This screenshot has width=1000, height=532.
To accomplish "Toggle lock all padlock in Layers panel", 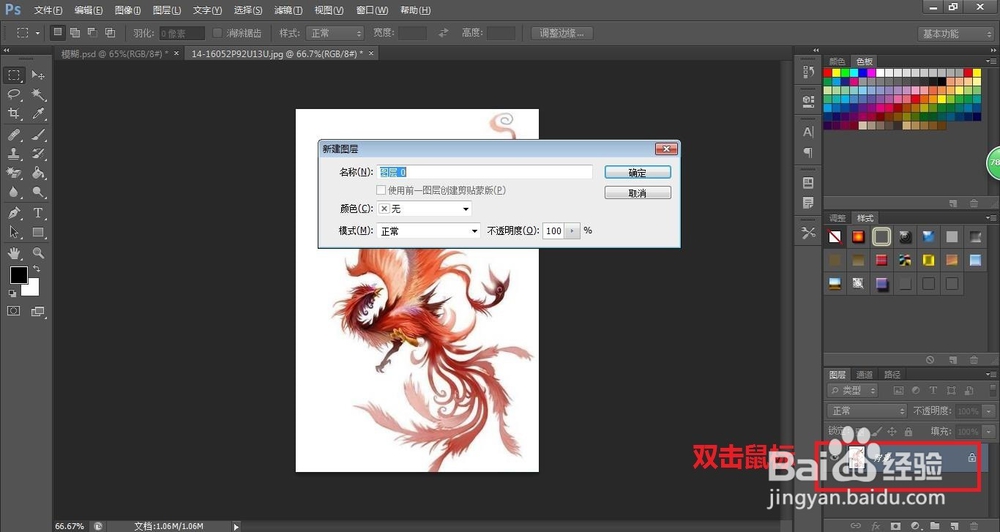I will (x=908, y=432).
